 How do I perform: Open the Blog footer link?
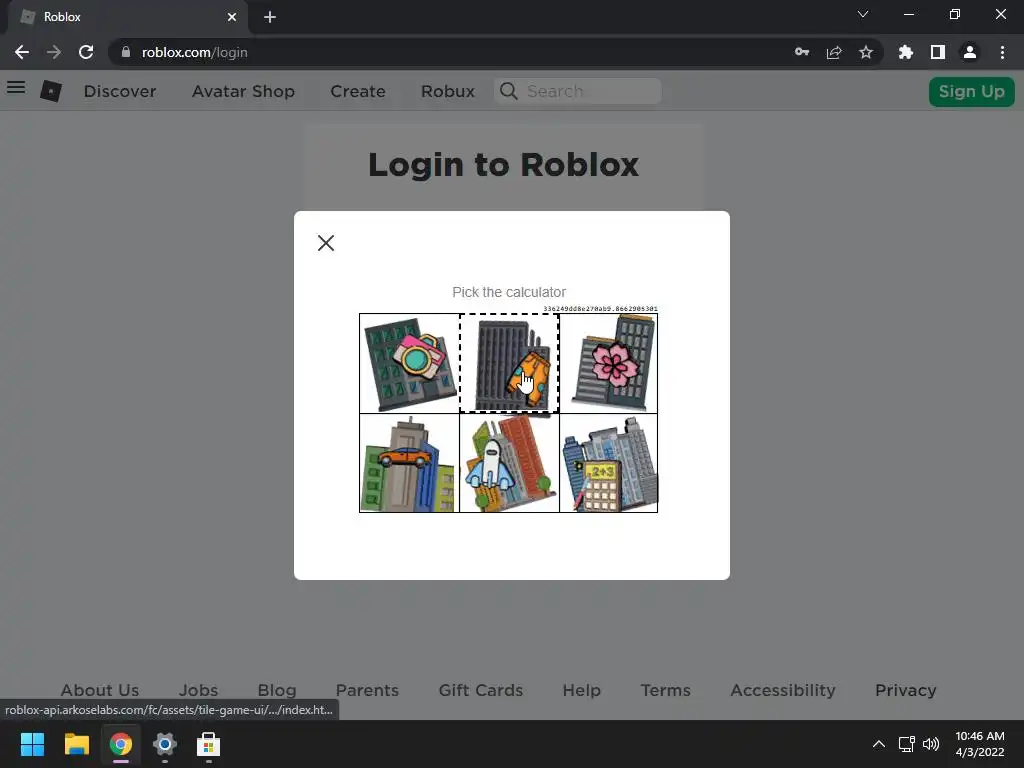click(277, 690)
